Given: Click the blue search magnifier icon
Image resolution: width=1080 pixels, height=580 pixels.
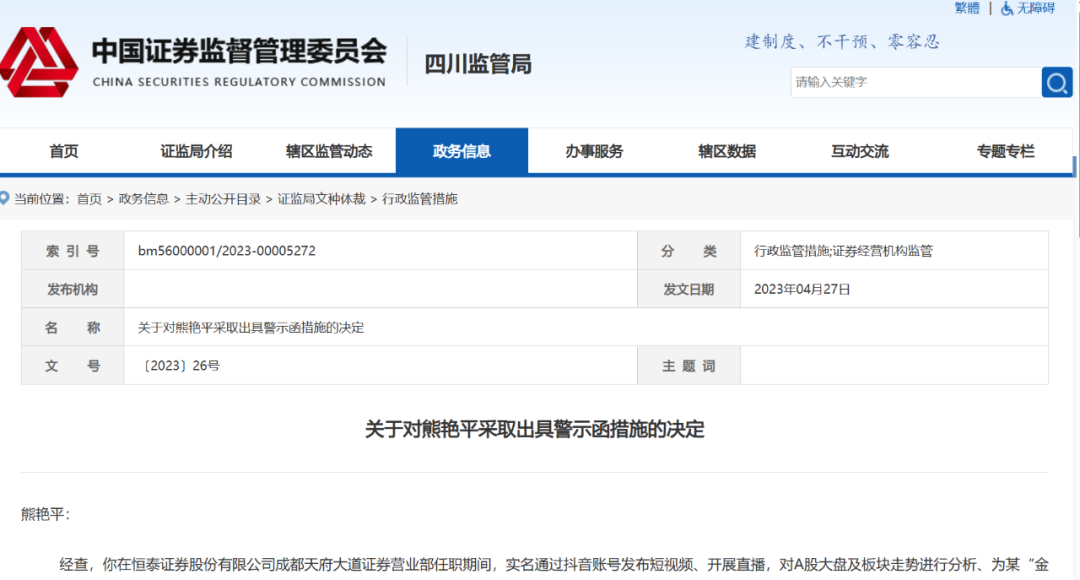Looking at the screenshot, I should pyautogui.click(x=1057, y=82).
